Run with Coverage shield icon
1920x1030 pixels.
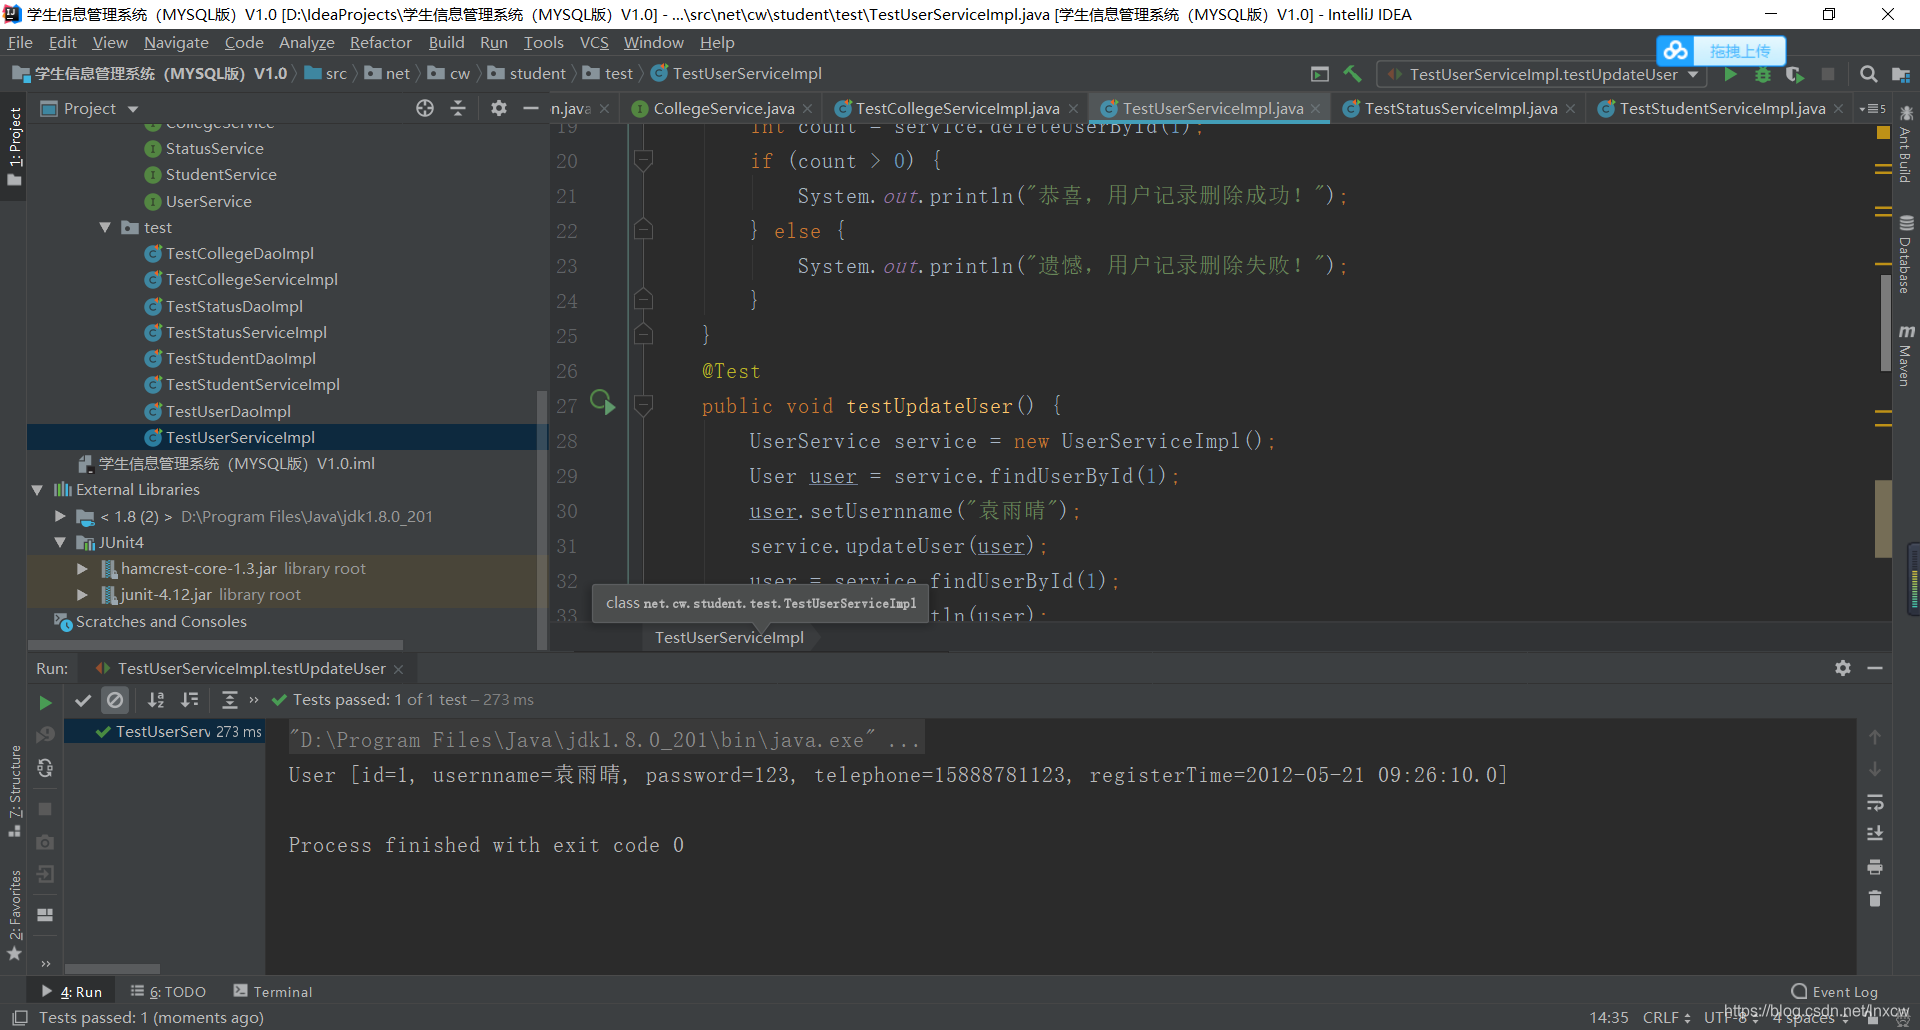pos(1795,74)
